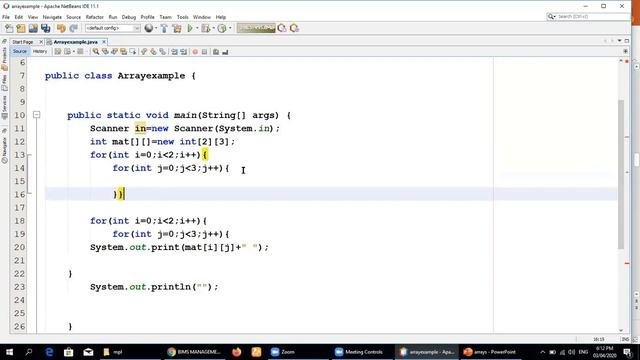
Task: Close the Start Page tab
Action: 41,42
